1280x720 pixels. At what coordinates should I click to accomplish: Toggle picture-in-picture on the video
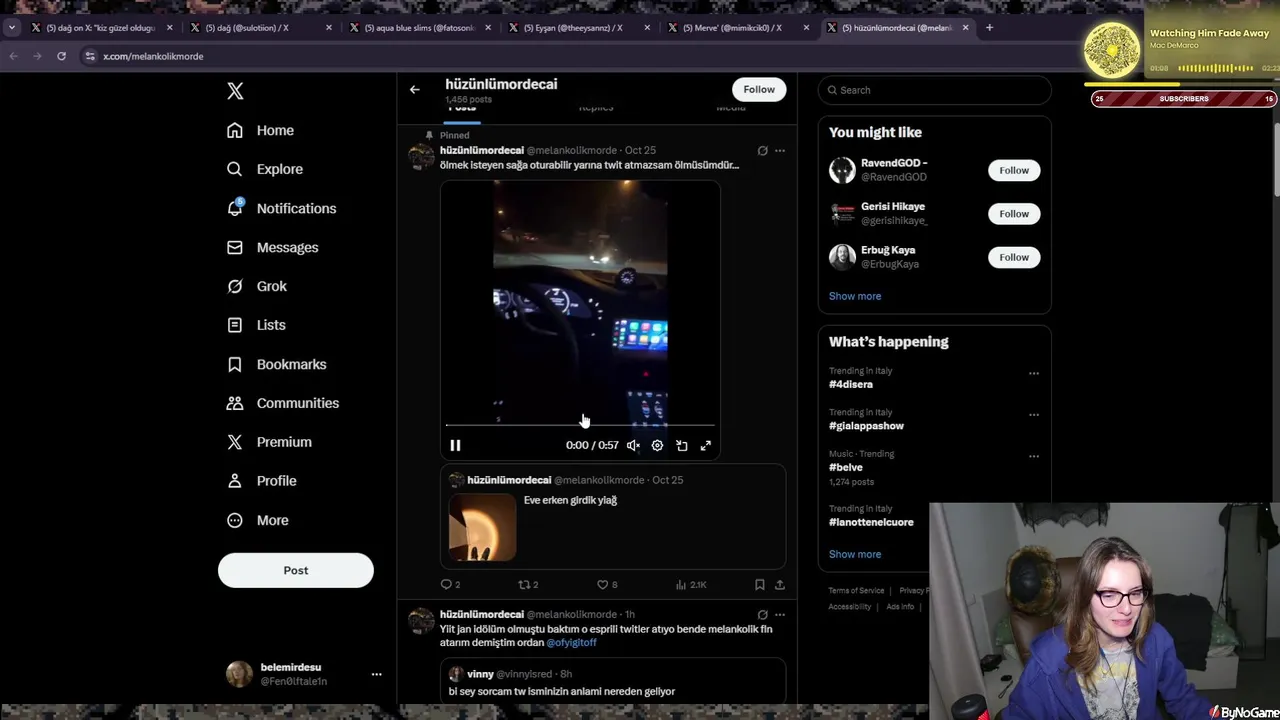pyautogui.click(x=681, y=445)
